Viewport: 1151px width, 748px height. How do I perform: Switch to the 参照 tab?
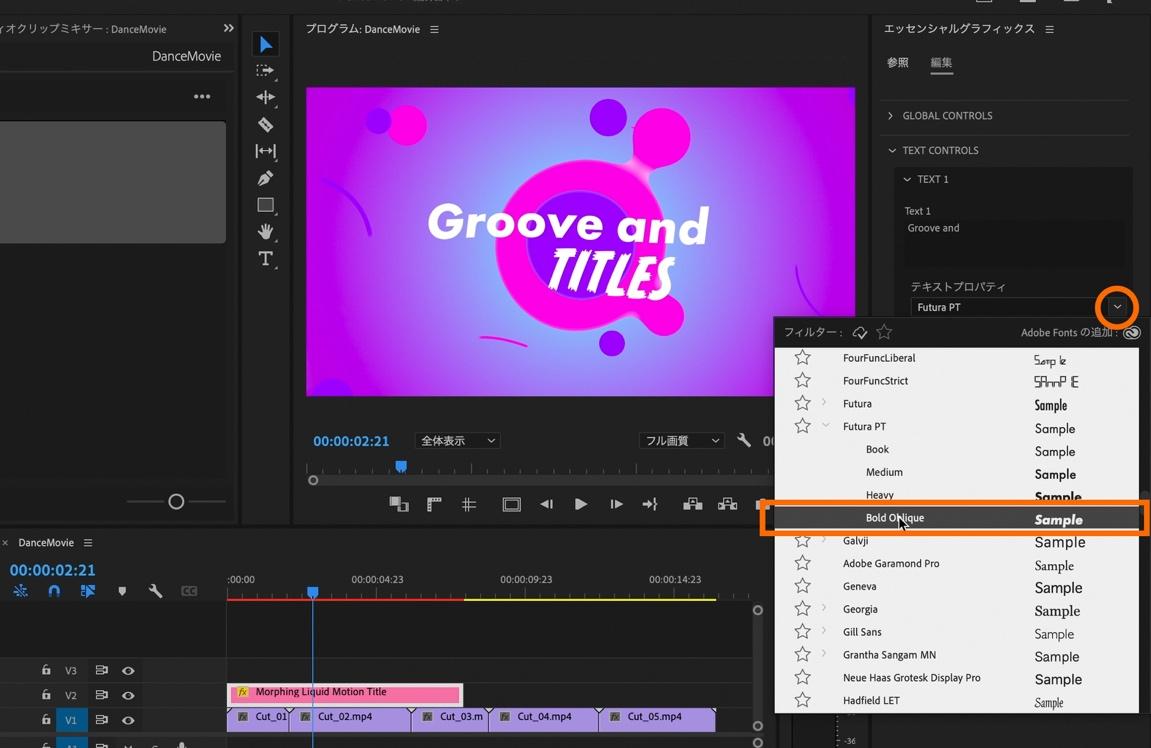(897, 62)
